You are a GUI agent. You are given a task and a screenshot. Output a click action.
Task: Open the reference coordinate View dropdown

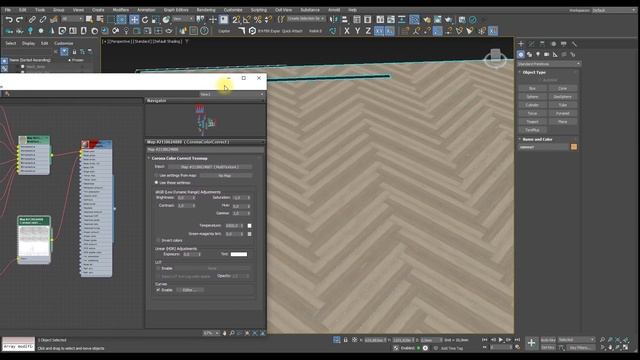click(183, 19)
